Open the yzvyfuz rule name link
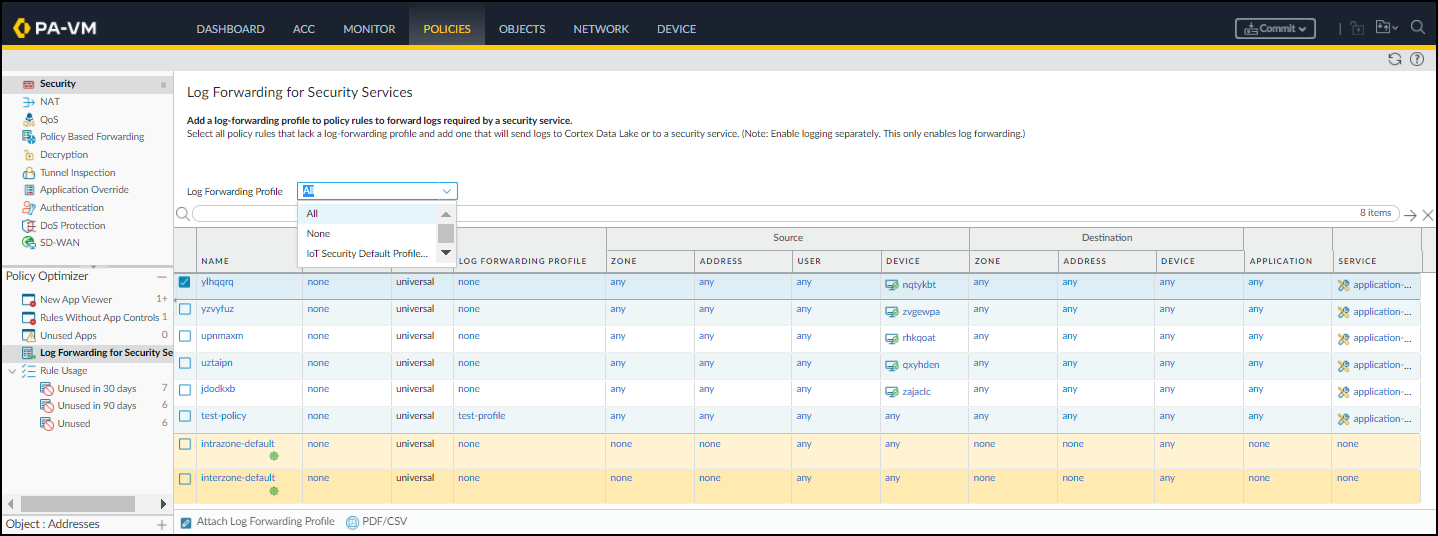 (217, 310)
